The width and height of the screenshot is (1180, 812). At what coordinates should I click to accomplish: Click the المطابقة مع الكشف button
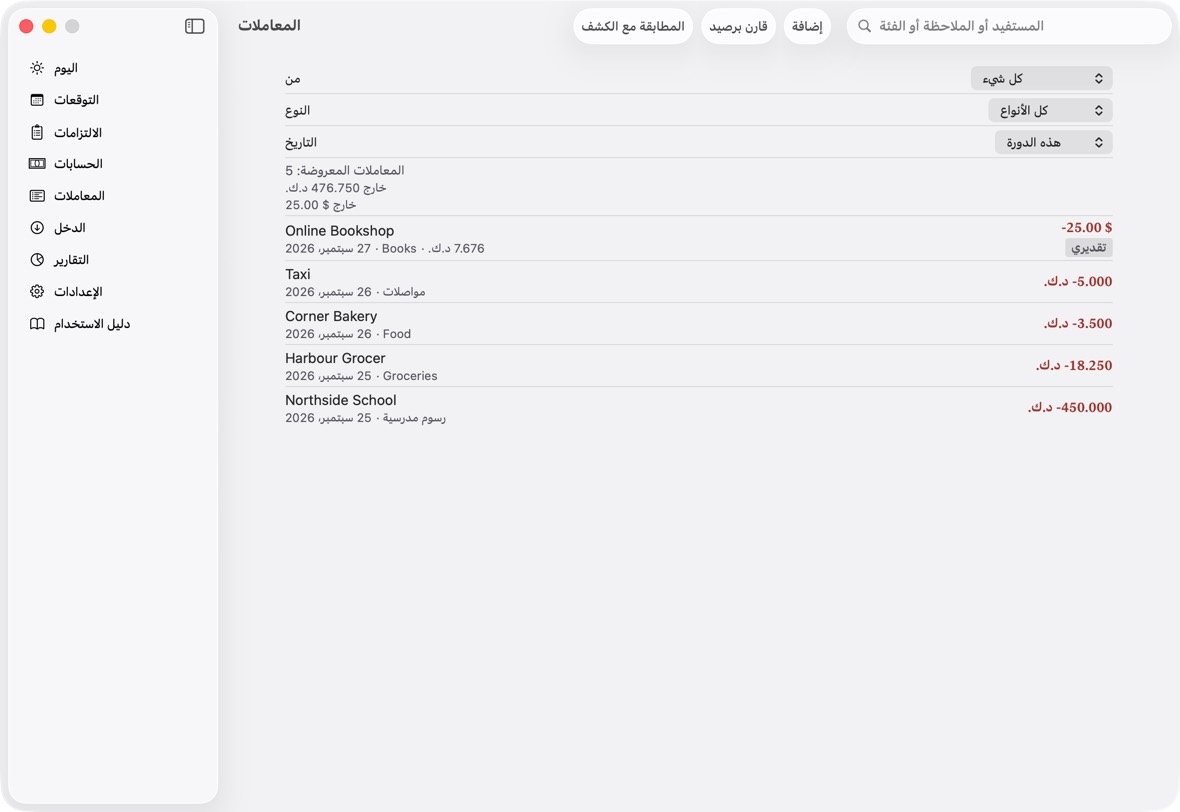pos(633,26)
